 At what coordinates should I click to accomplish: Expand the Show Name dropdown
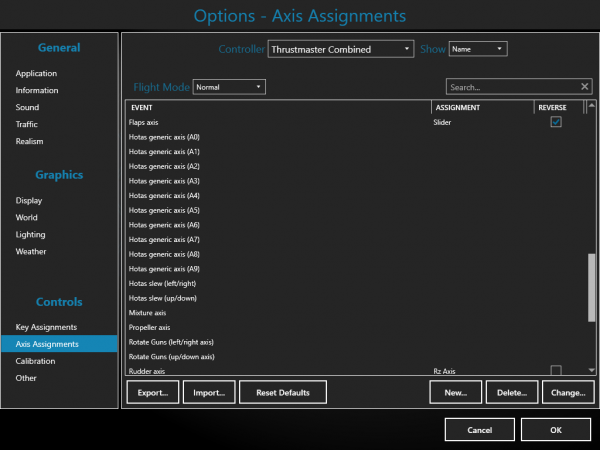tap(478, 48)
